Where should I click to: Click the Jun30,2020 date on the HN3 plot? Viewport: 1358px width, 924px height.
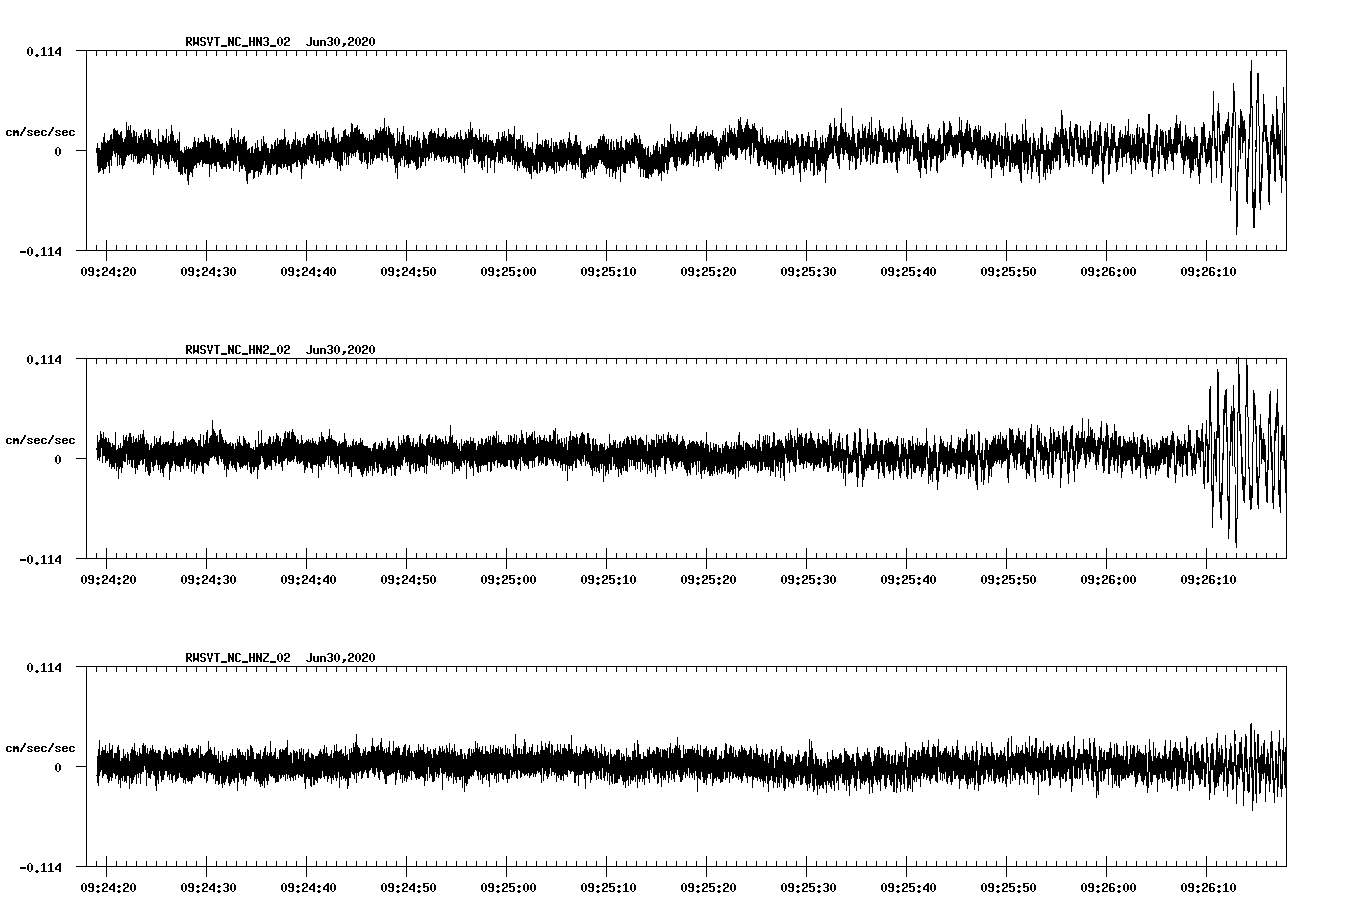pos(341,41)
